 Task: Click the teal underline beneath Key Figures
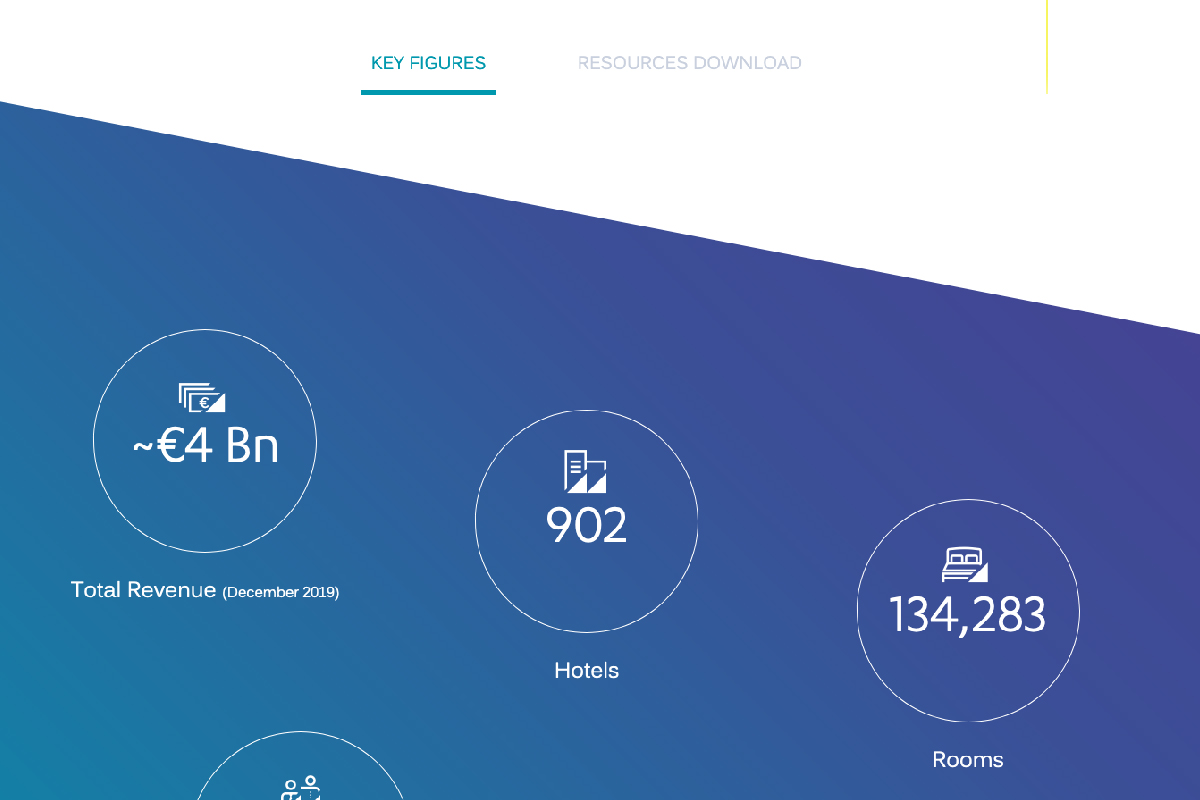coord(428,92)
